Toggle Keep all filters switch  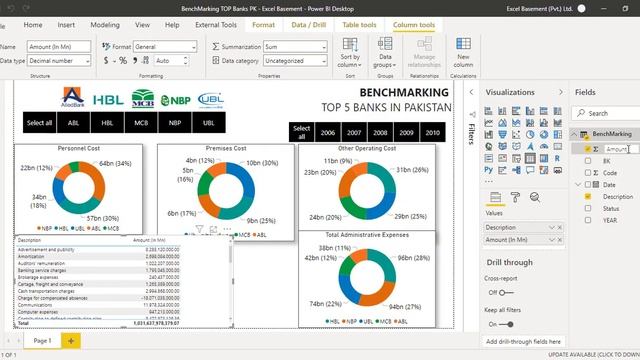(506, 324)
